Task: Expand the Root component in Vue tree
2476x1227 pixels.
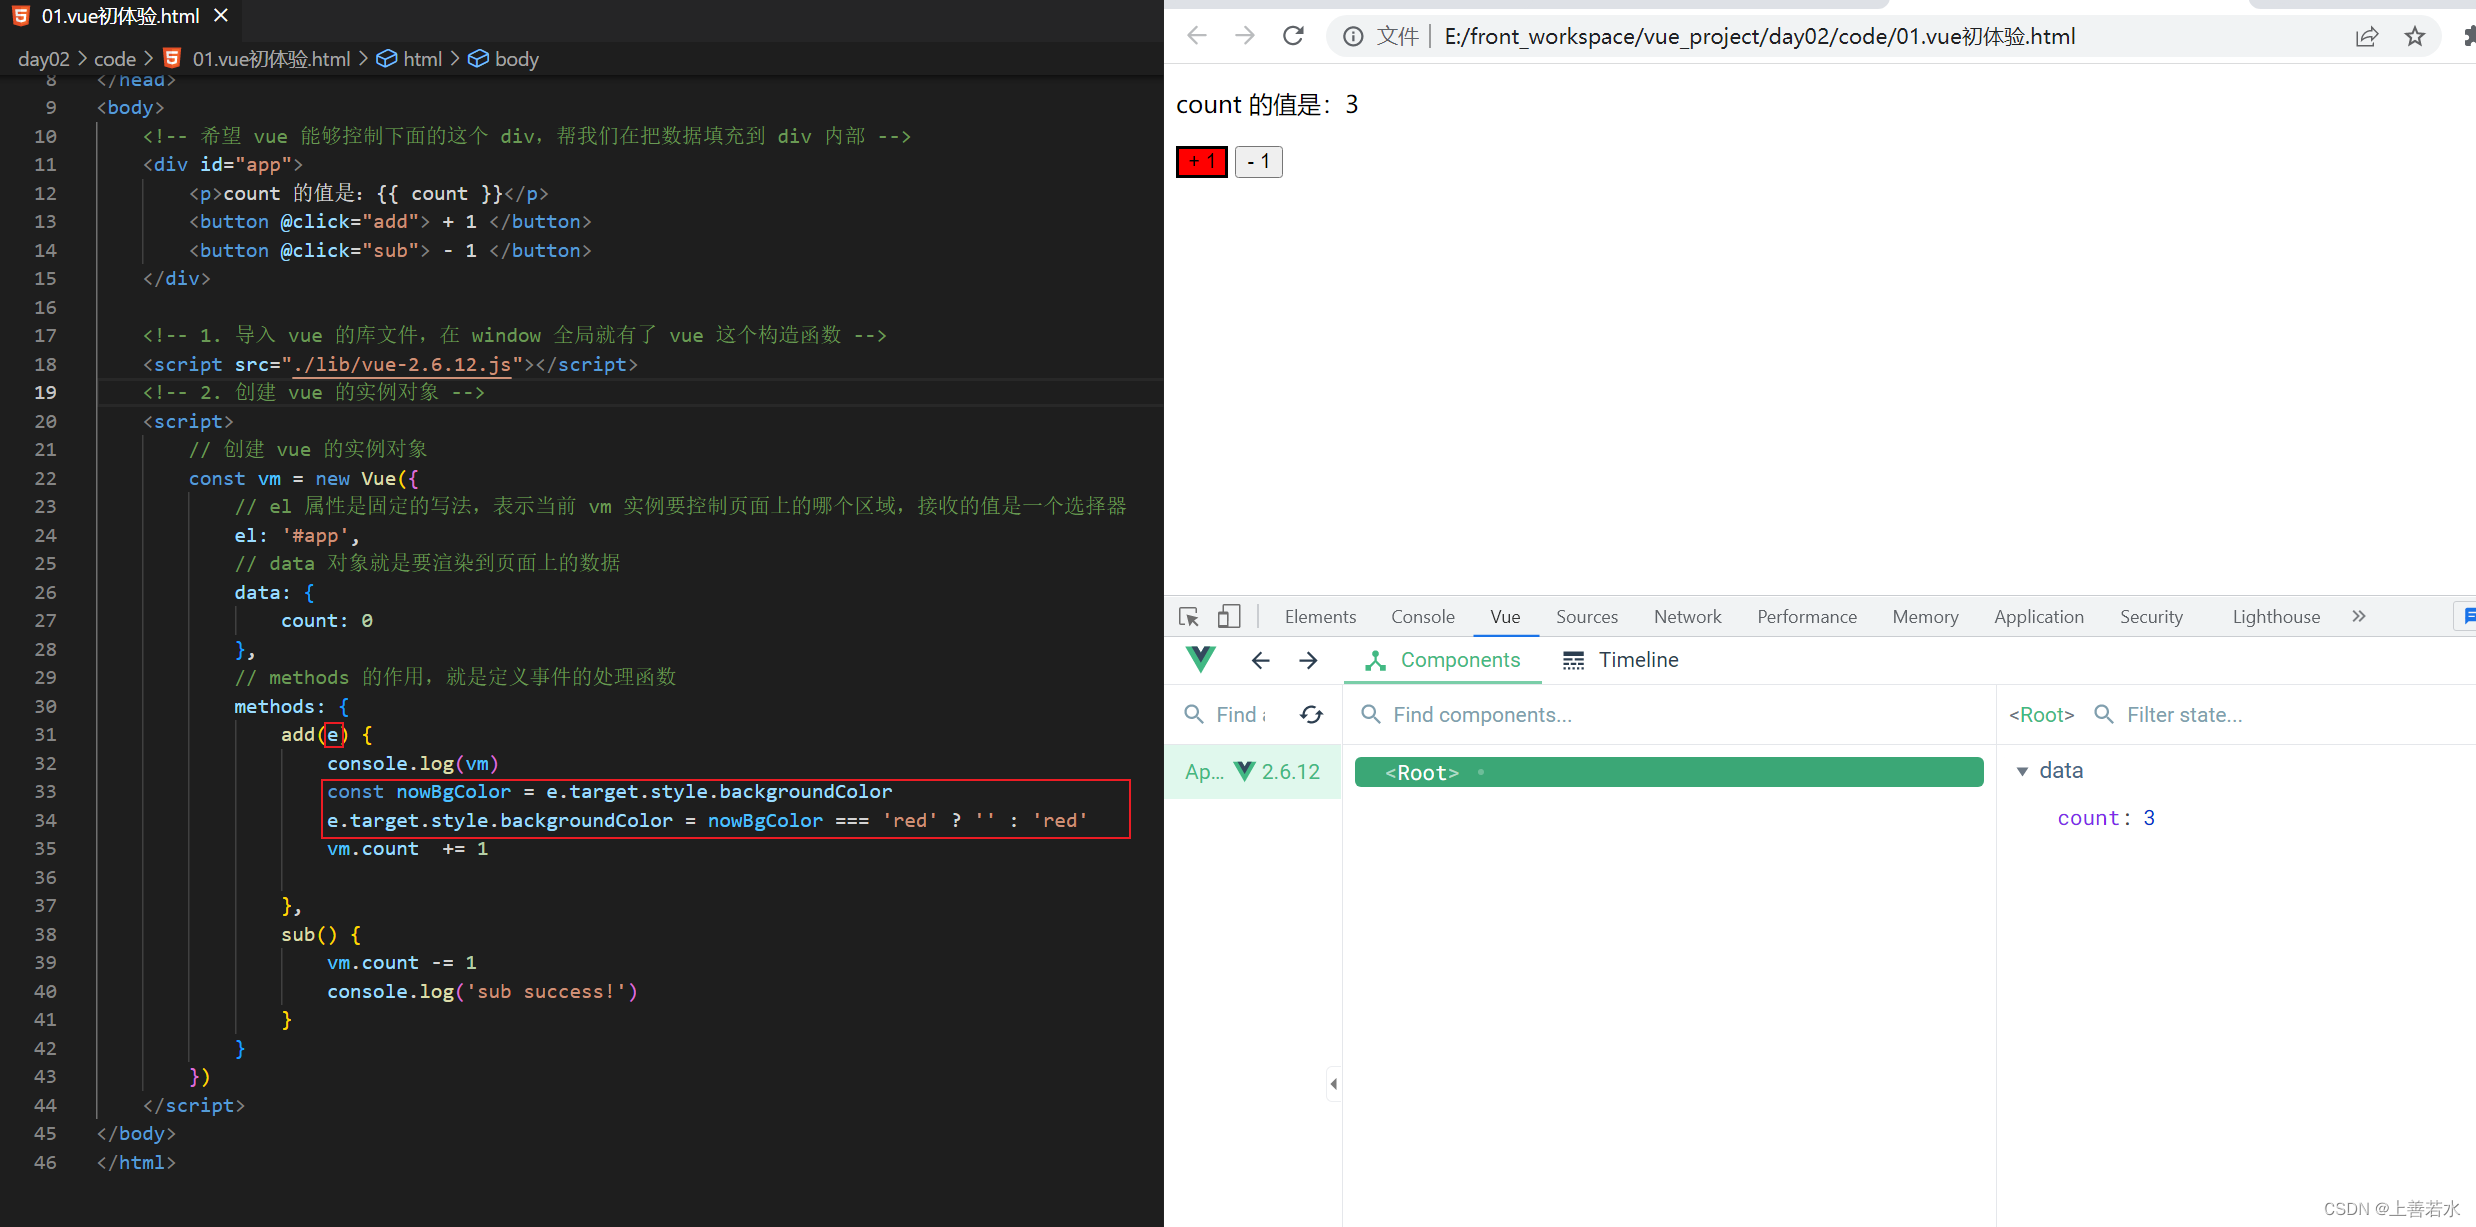Action: [1364, 772]
